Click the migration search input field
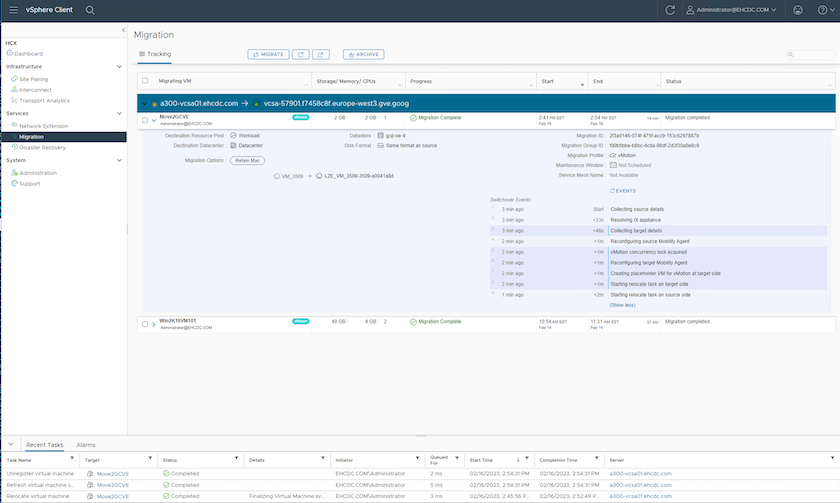Viewport: 840px width, 503px height. pos(813,55)
